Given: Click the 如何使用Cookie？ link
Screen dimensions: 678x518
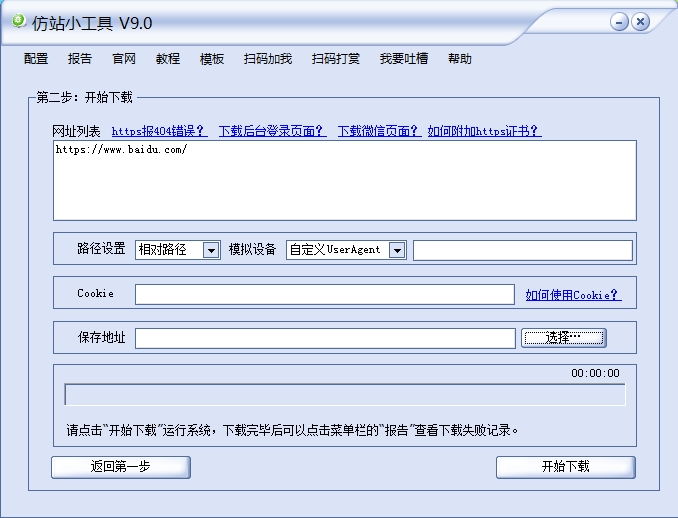Looking at the screenshot, I should (573, 295).
